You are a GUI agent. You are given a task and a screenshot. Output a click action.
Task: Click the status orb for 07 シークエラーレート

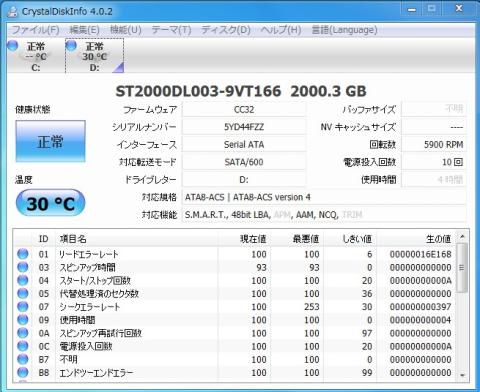click(23, 306)
